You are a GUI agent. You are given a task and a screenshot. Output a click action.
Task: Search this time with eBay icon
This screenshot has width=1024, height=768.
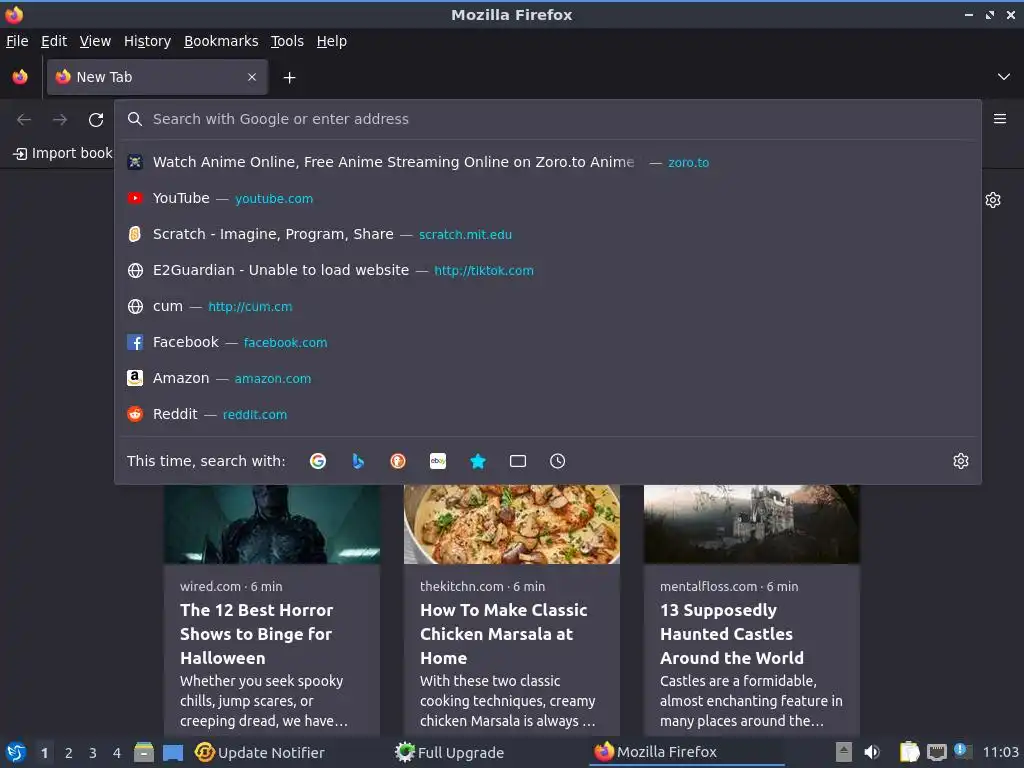click(x=438, y=461)
